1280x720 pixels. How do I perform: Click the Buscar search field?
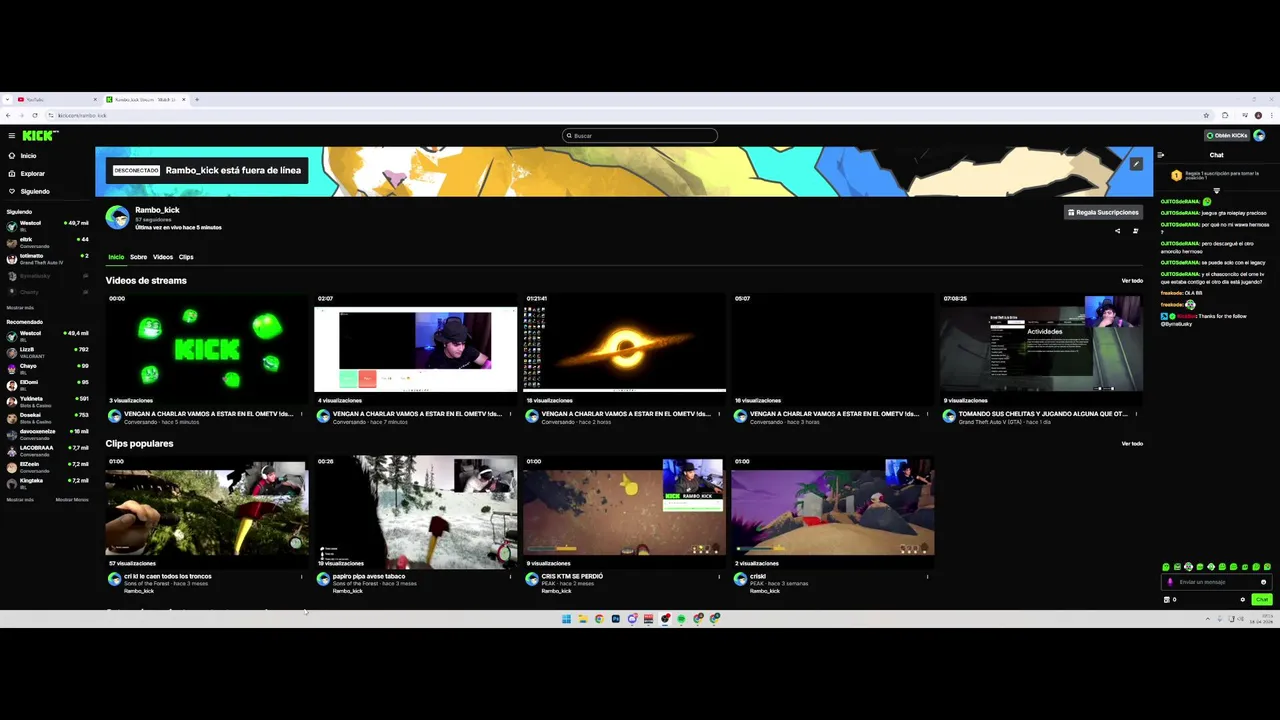coord(640,136)
